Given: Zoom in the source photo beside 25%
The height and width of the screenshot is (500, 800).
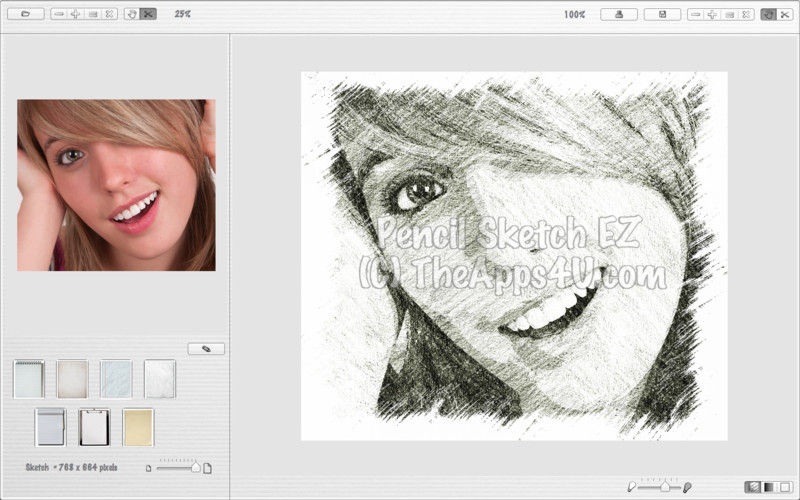Looking at the screenshot, I should tap(76, 14).
